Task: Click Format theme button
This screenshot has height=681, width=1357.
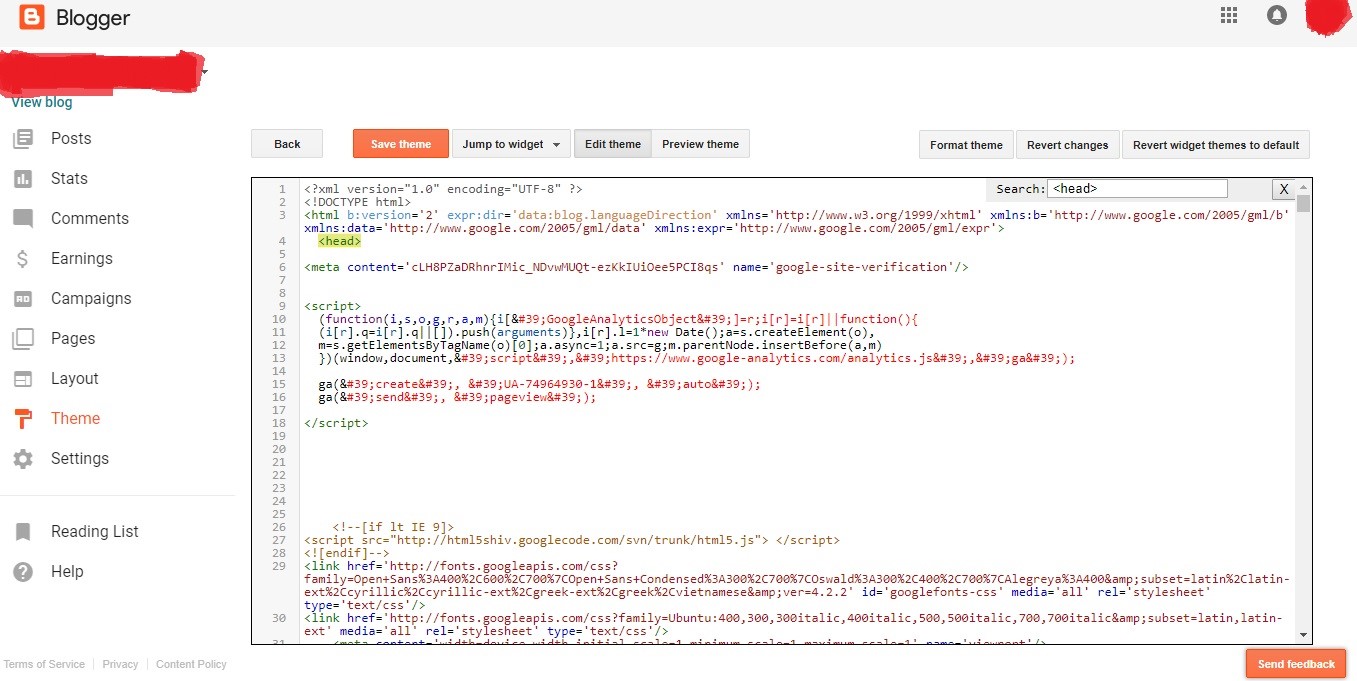Action: click(x=966, y=145)
